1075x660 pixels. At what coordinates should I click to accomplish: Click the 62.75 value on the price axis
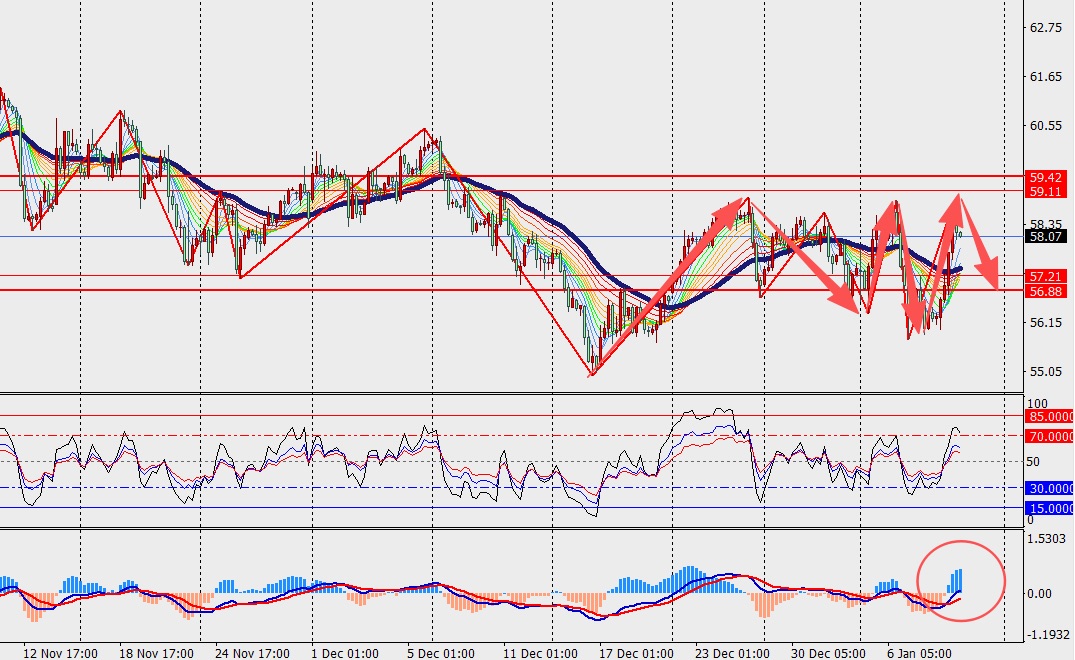click(x=1046, y=28)
